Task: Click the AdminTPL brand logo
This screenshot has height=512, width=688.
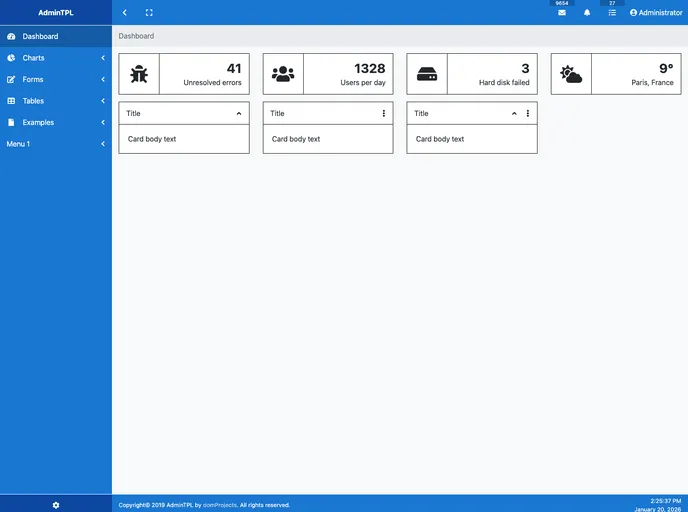Action: pyautogui.click(x=56, y=13)
